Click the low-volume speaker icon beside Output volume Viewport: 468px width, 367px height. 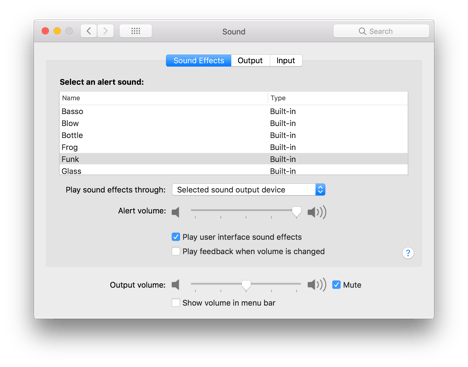pyautogui.click(x=176, y=285)
